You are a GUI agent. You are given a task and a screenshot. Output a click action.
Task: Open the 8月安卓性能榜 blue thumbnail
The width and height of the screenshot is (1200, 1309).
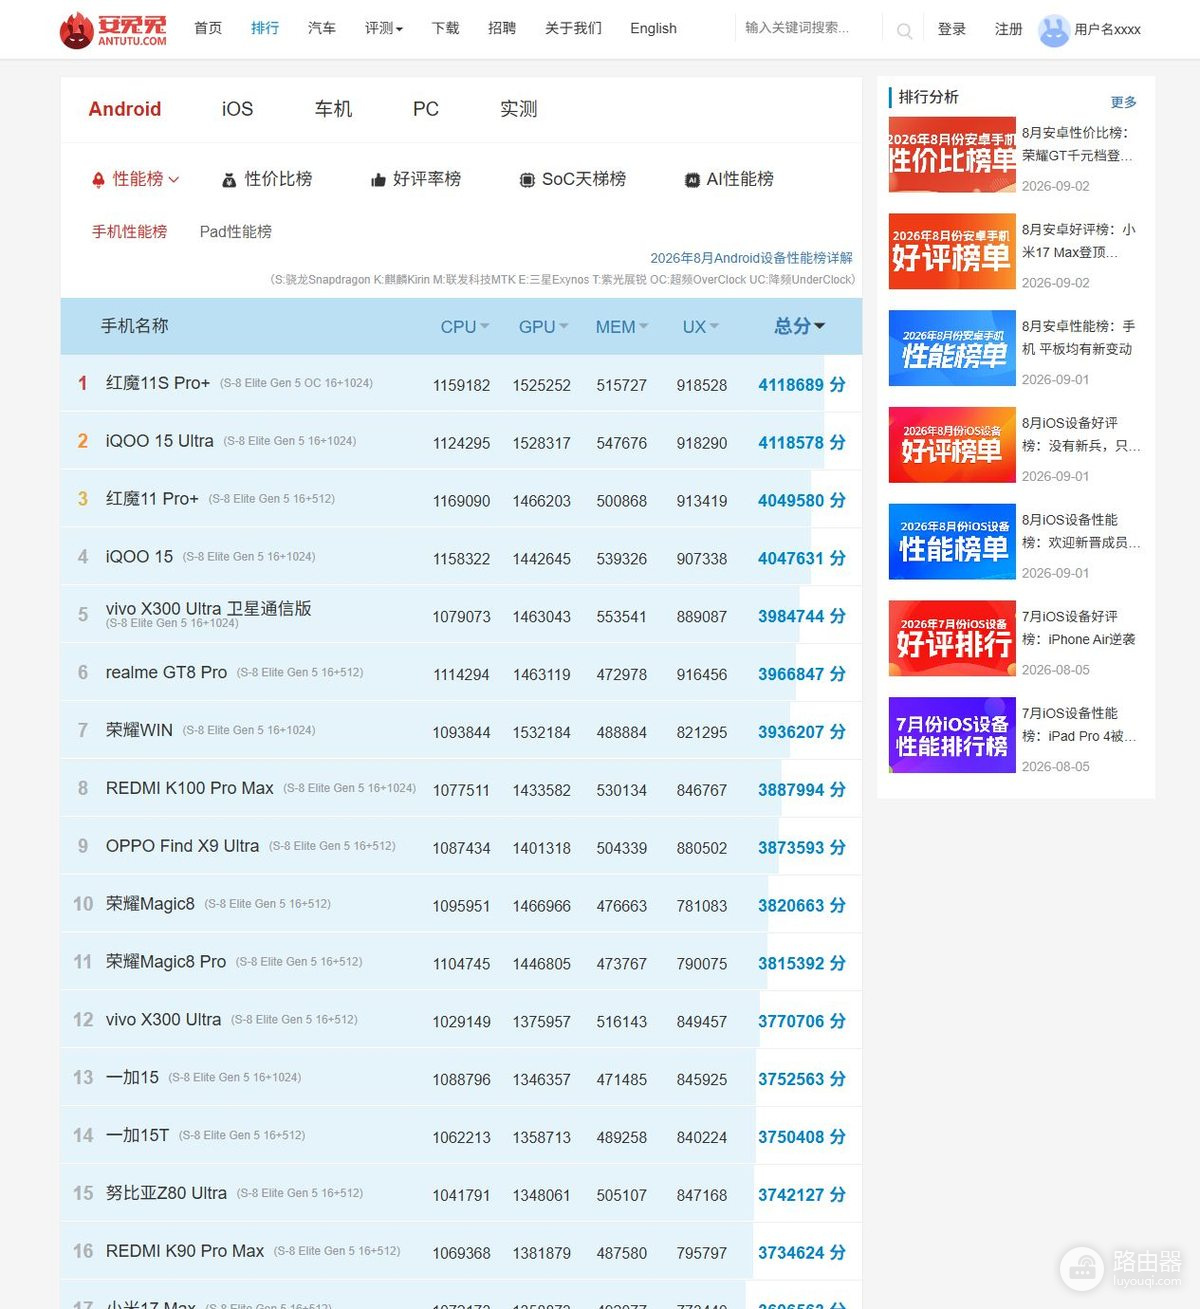[952, 348]
